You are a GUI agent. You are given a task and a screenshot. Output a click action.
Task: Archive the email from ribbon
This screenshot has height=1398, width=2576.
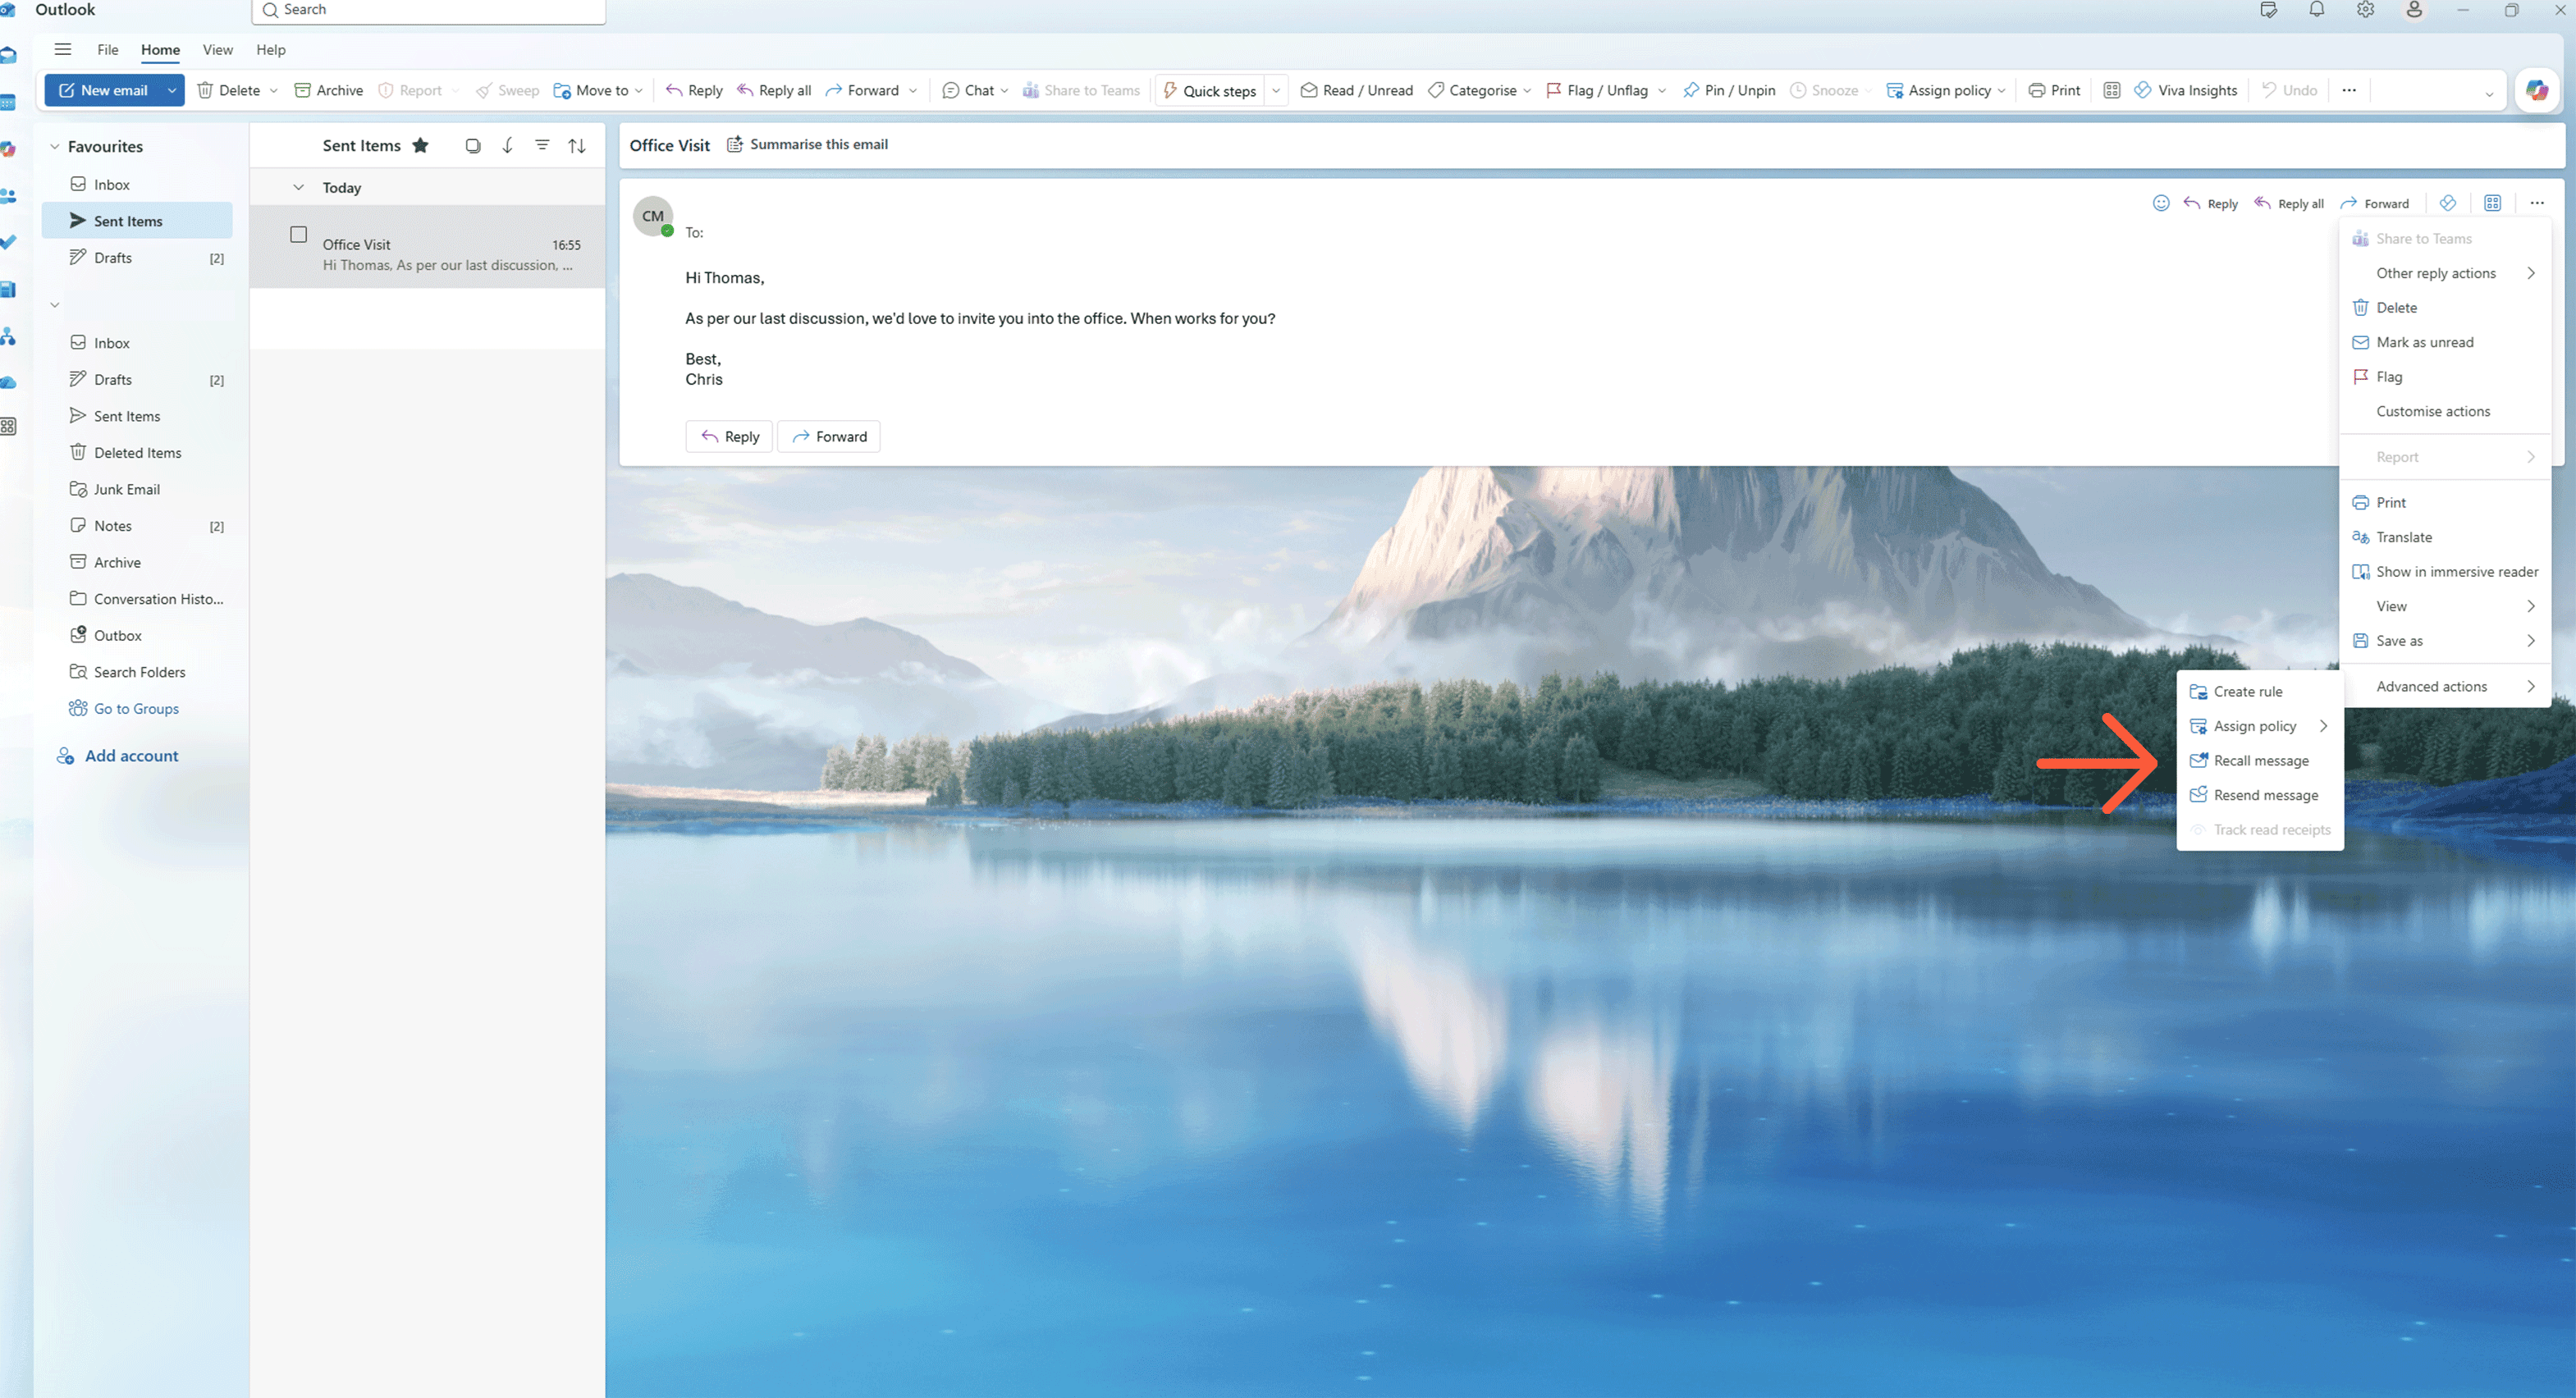point(328,90)
